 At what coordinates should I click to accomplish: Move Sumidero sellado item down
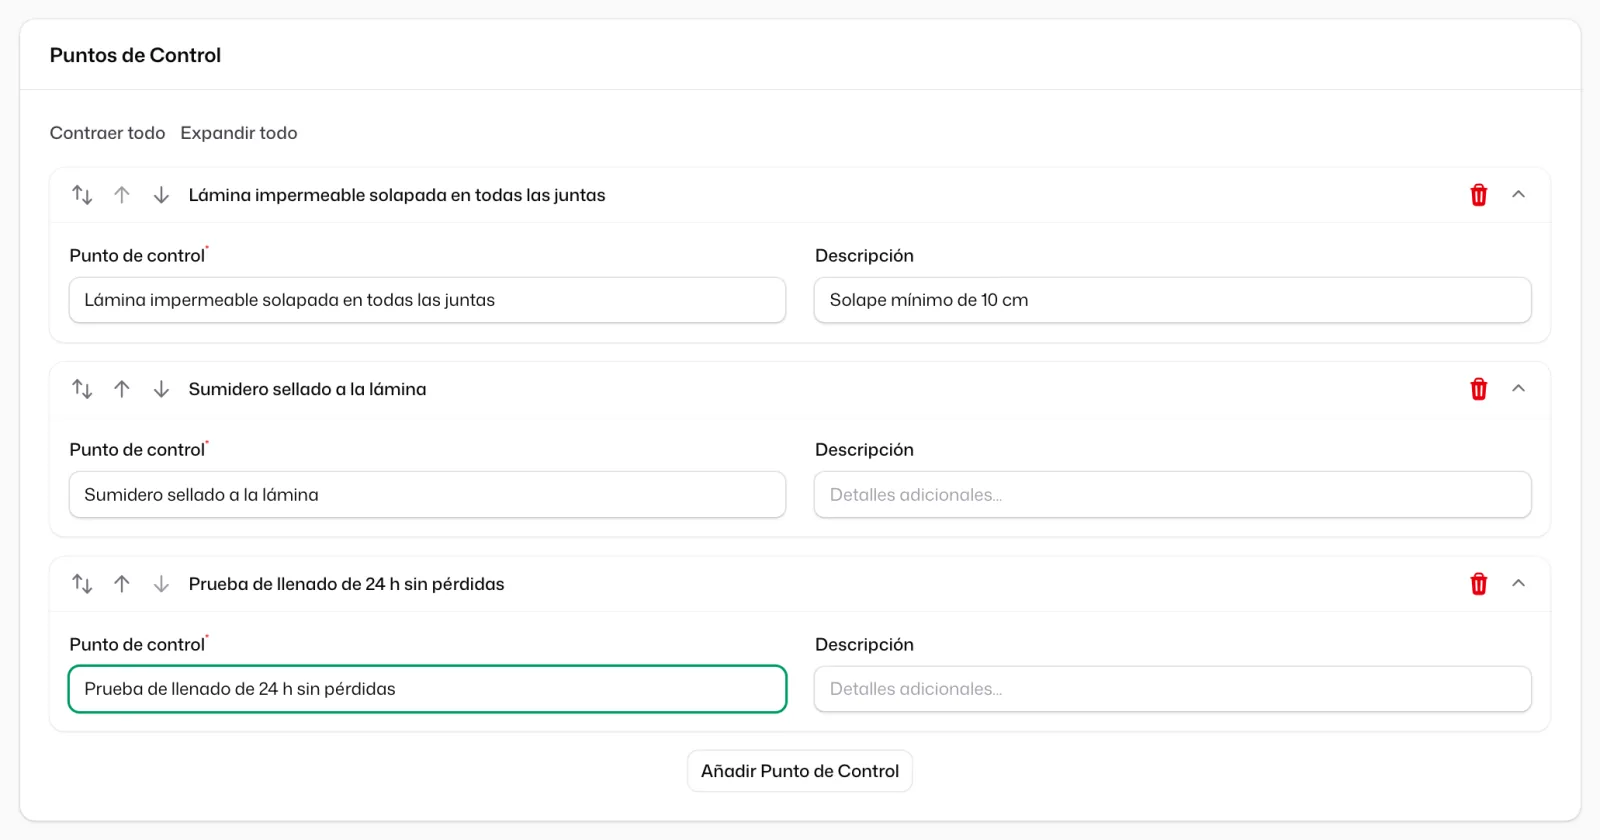tap(161, 389)
